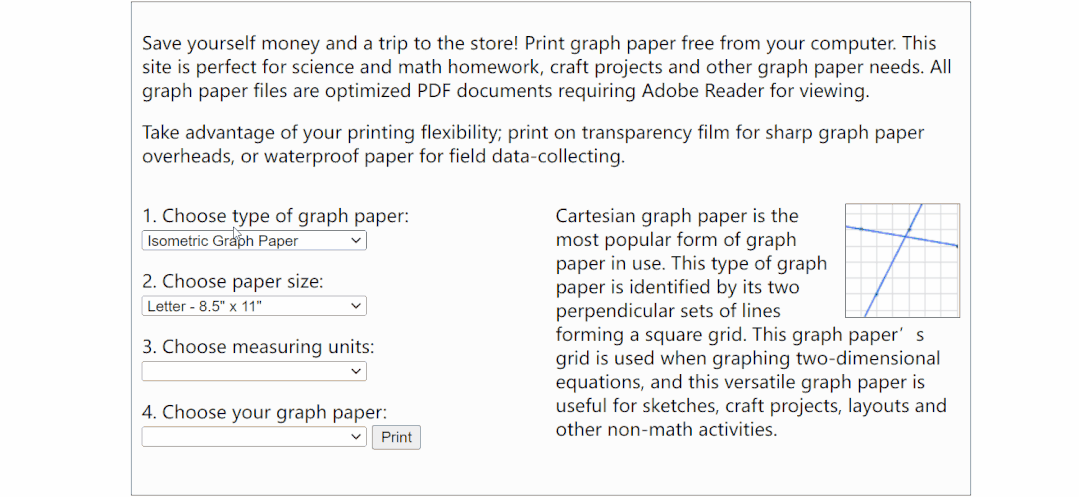Screen dimensions: 1079x497
Task: Click the Cartesian graph paper thumbnail image
Action: tap(902, 260)
